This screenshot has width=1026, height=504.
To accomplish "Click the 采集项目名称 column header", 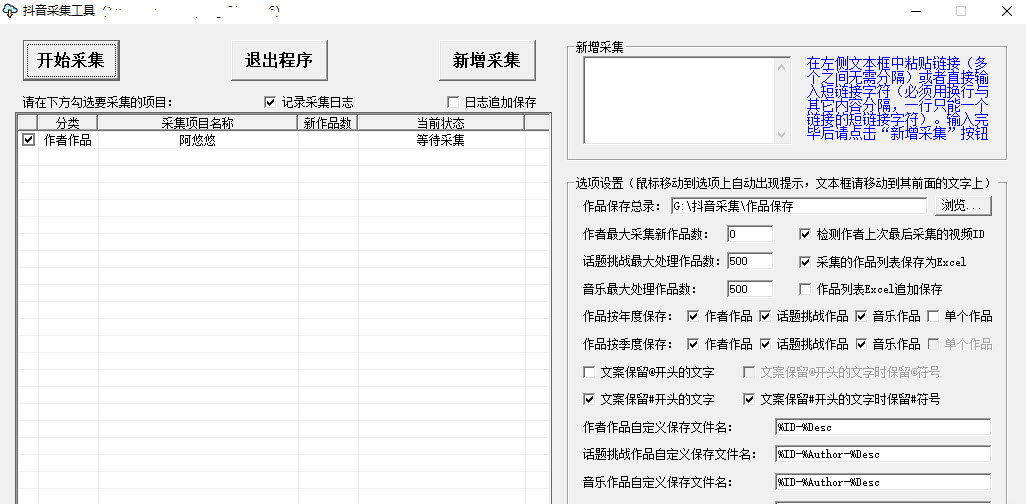I will tap(198, 123).
